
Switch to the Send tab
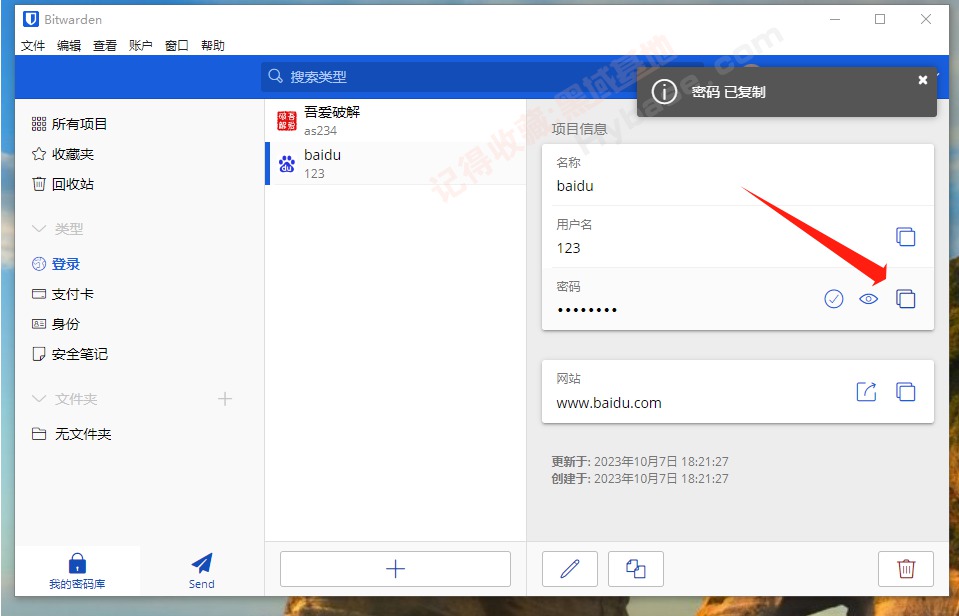(x=202, y=571)
